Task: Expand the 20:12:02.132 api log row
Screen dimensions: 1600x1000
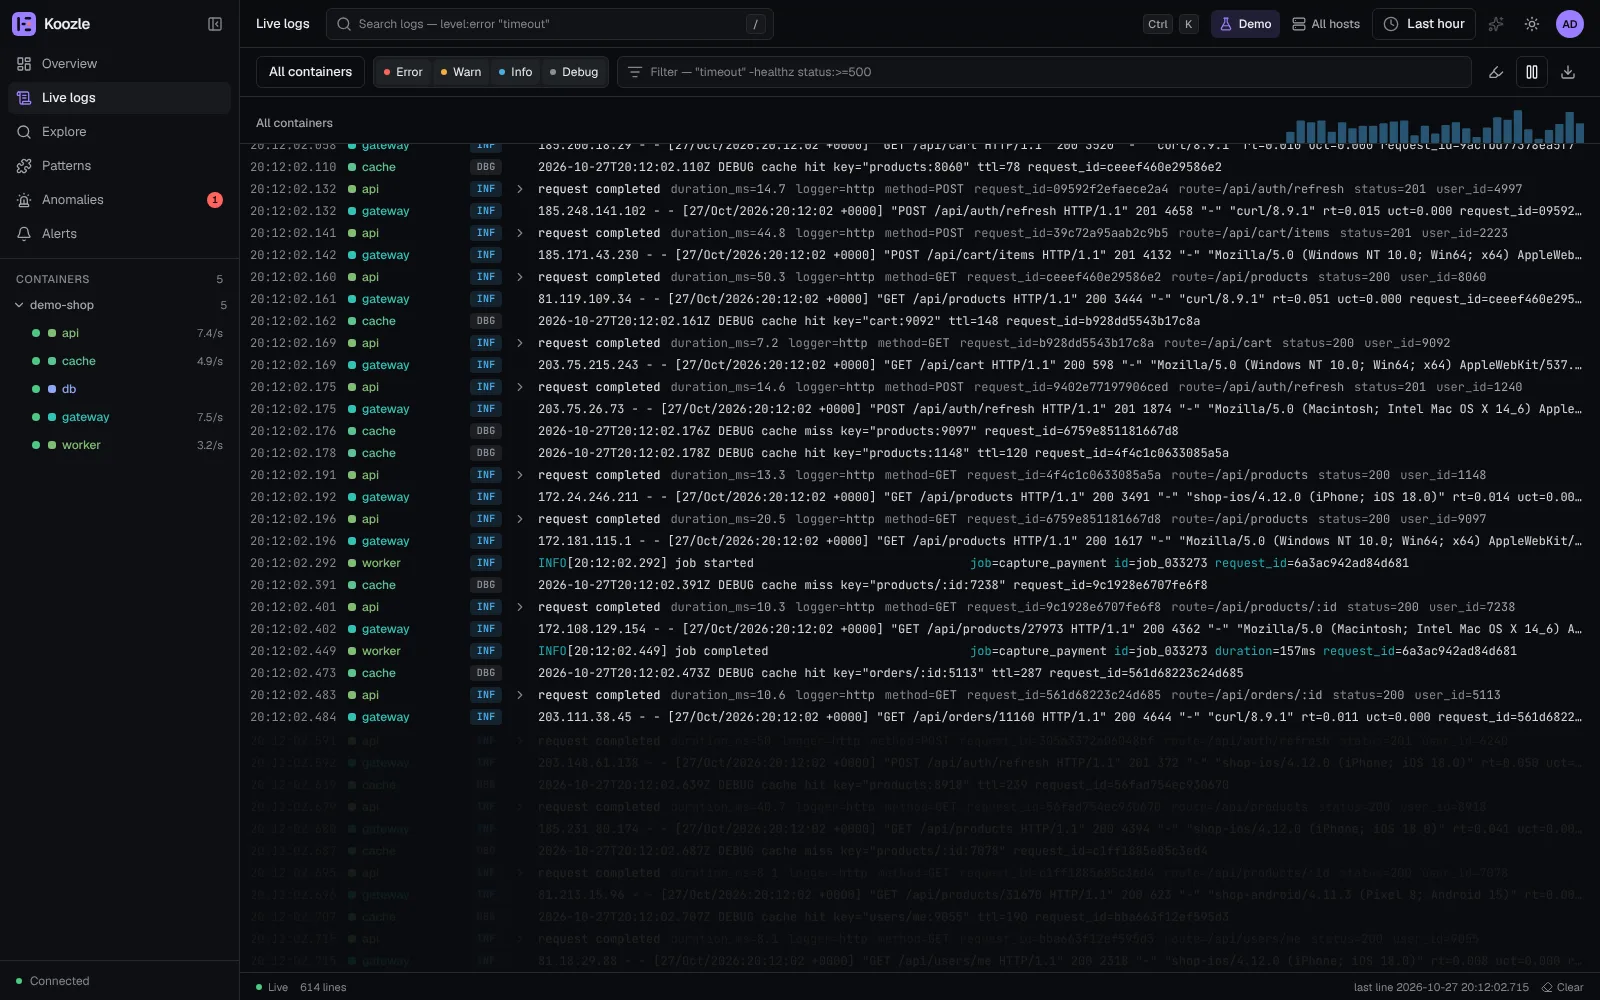Action: coord(519,189)
